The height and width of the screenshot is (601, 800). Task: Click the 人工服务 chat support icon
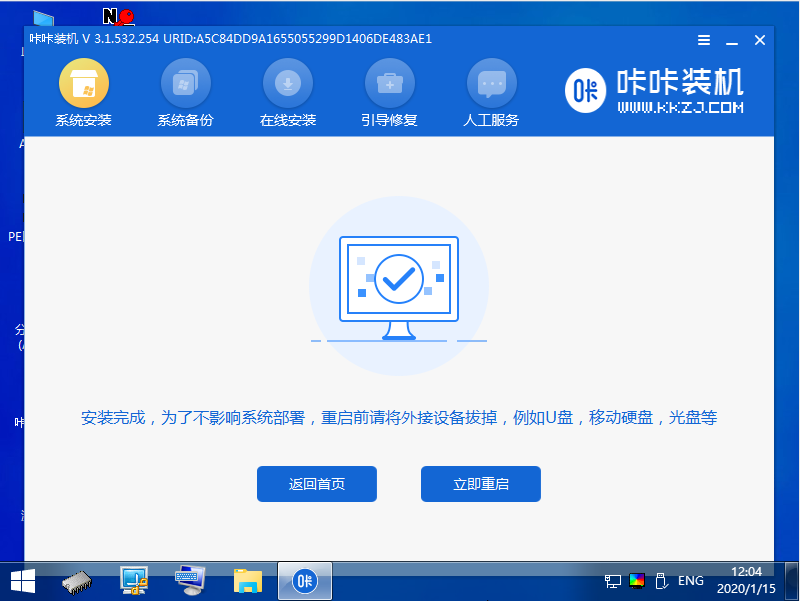click(x=491, y=94)
